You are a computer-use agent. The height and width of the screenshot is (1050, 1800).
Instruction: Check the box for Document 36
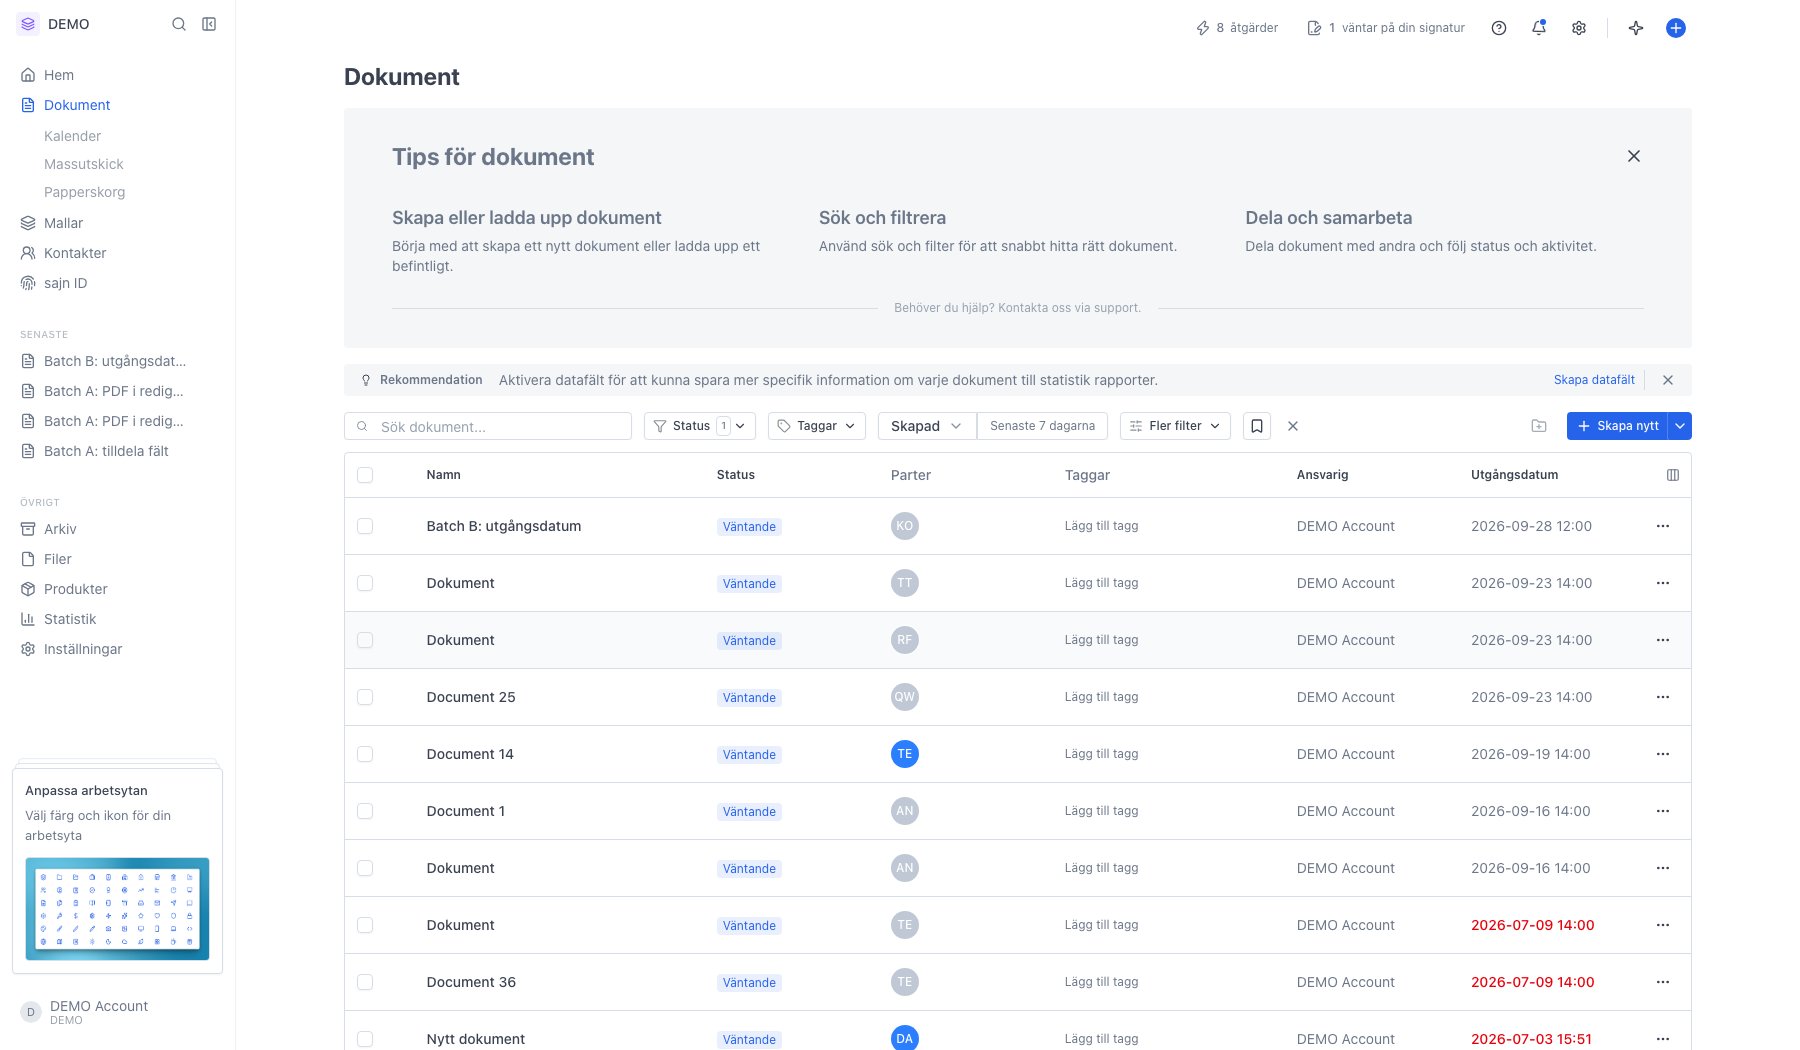[365, 982]
